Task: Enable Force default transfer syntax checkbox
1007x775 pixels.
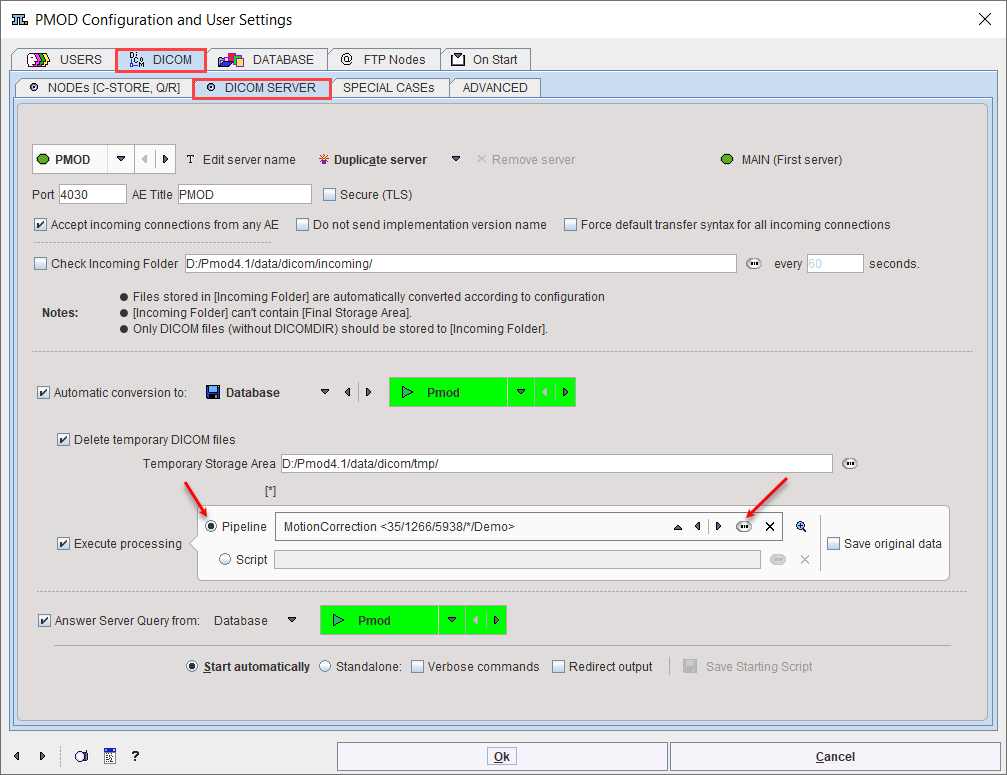Action: (x=570, y=225)
